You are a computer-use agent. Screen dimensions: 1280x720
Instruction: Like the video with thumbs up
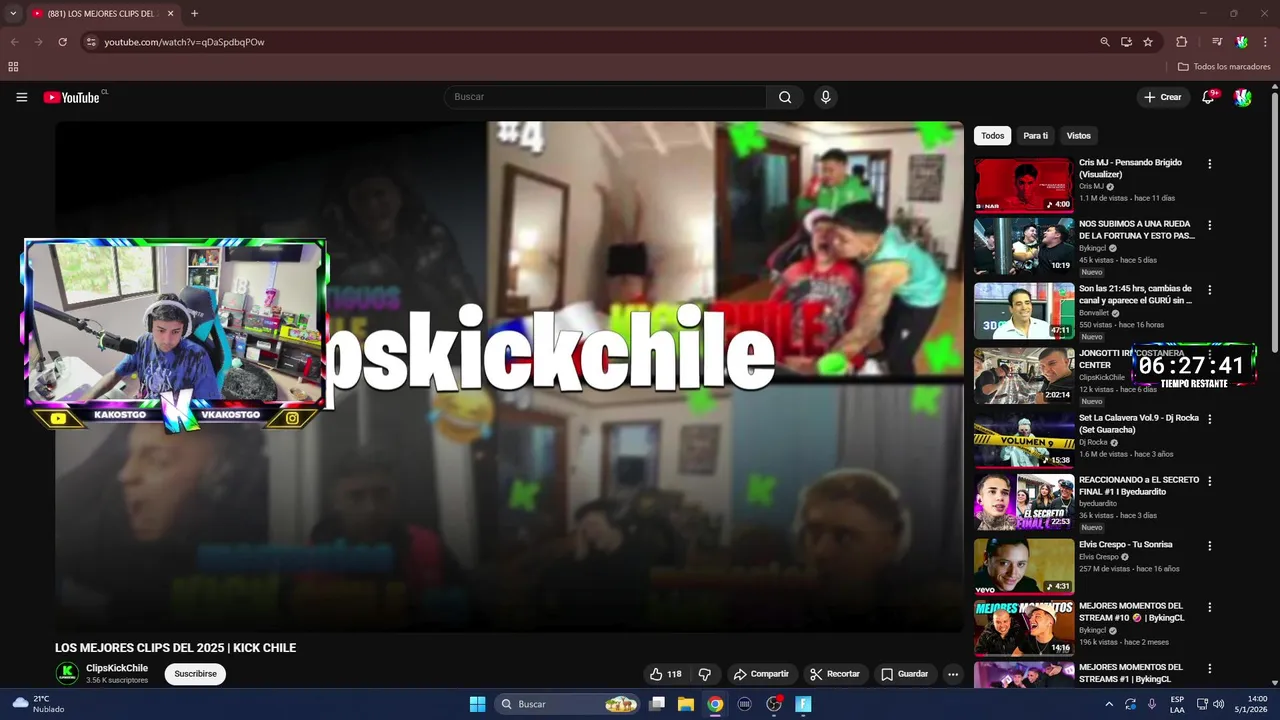tap(666, 674)
